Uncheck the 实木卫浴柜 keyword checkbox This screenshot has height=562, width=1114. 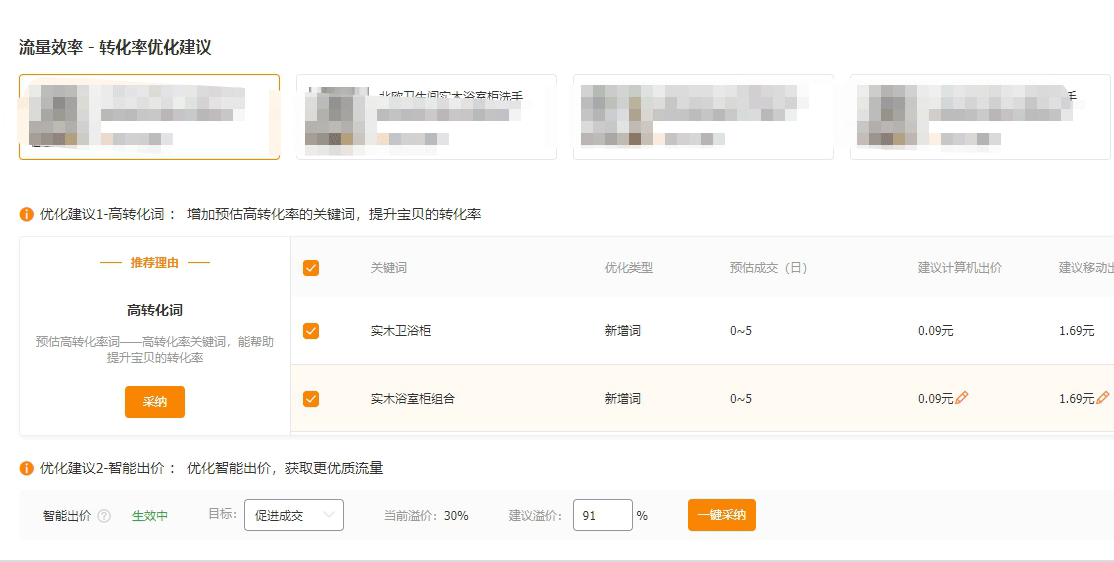pyautogui.click(x=311, y=331)
